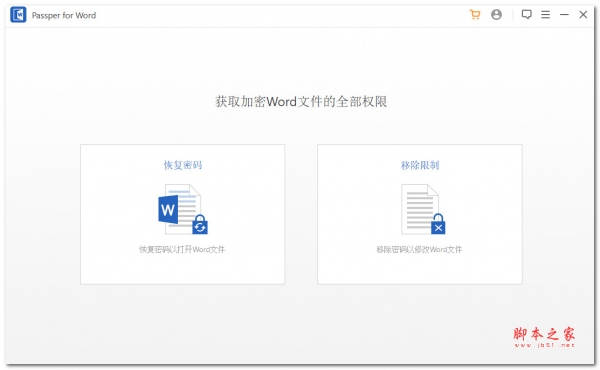600x370 pixels.
Task: Open the hamburger menu
Action: (x=545, y=15)
